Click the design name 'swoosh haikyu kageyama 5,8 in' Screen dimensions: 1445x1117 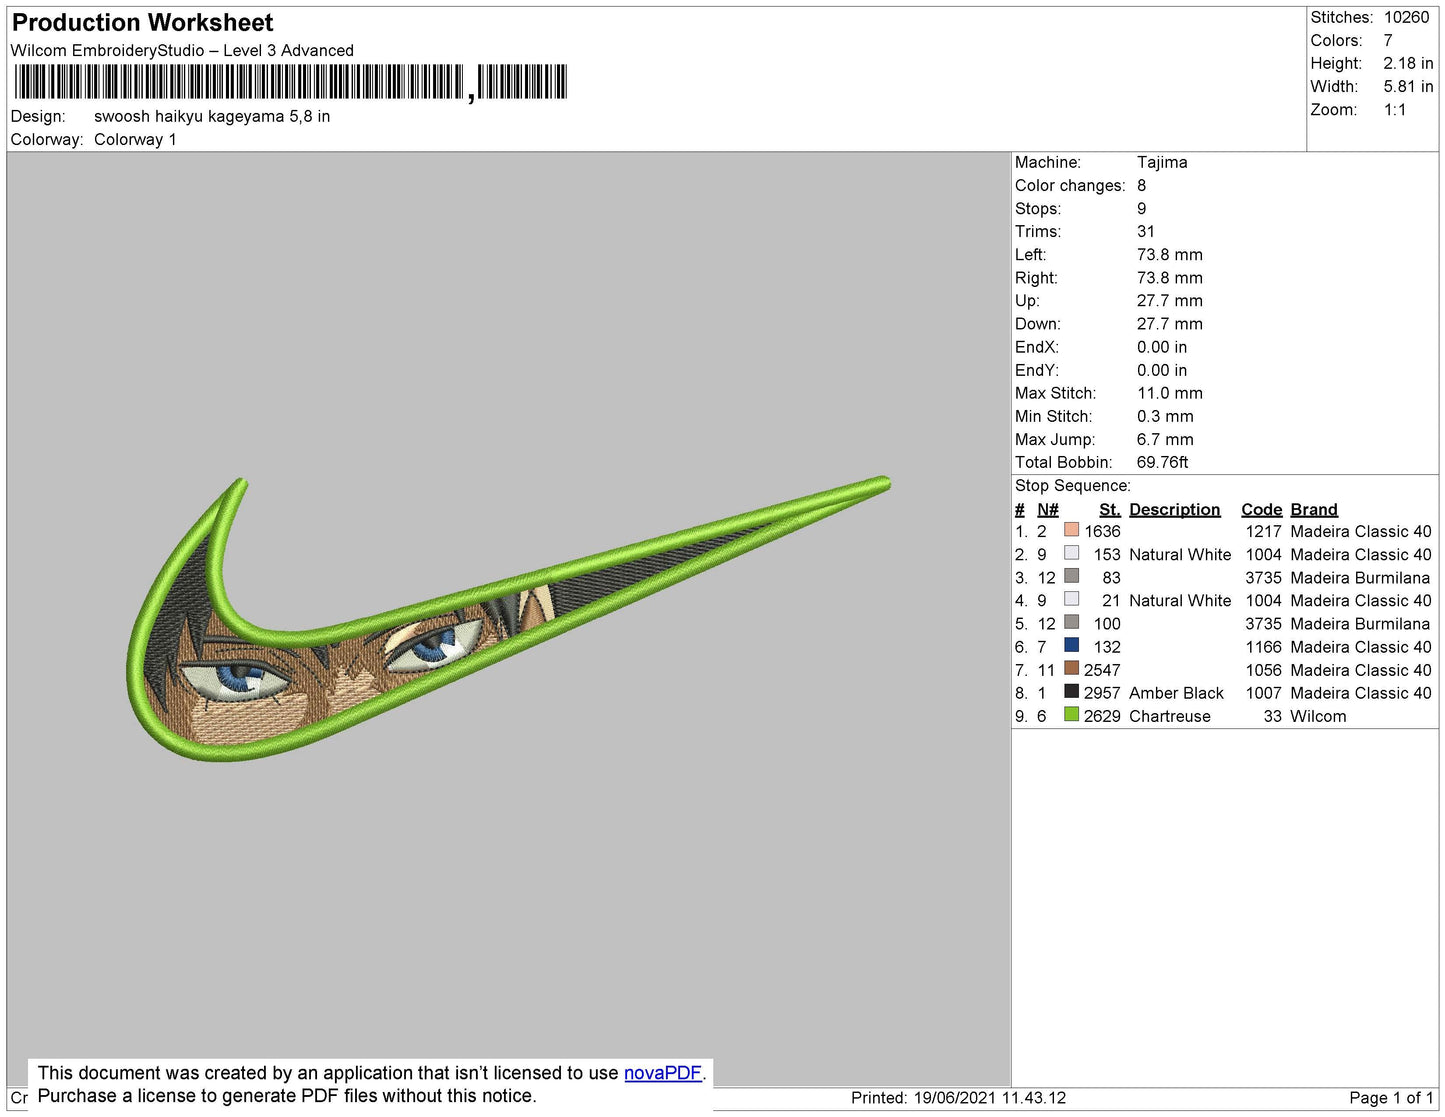212,116
